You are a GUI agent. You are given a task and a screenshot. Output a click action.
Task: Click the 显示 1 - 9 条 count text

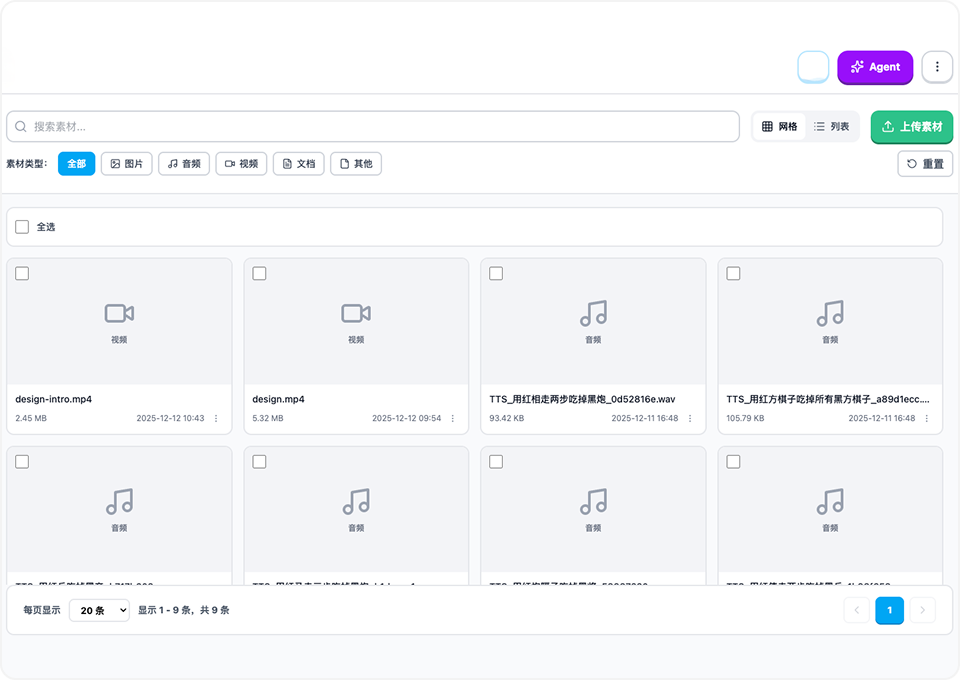click(x=184, y=610)
